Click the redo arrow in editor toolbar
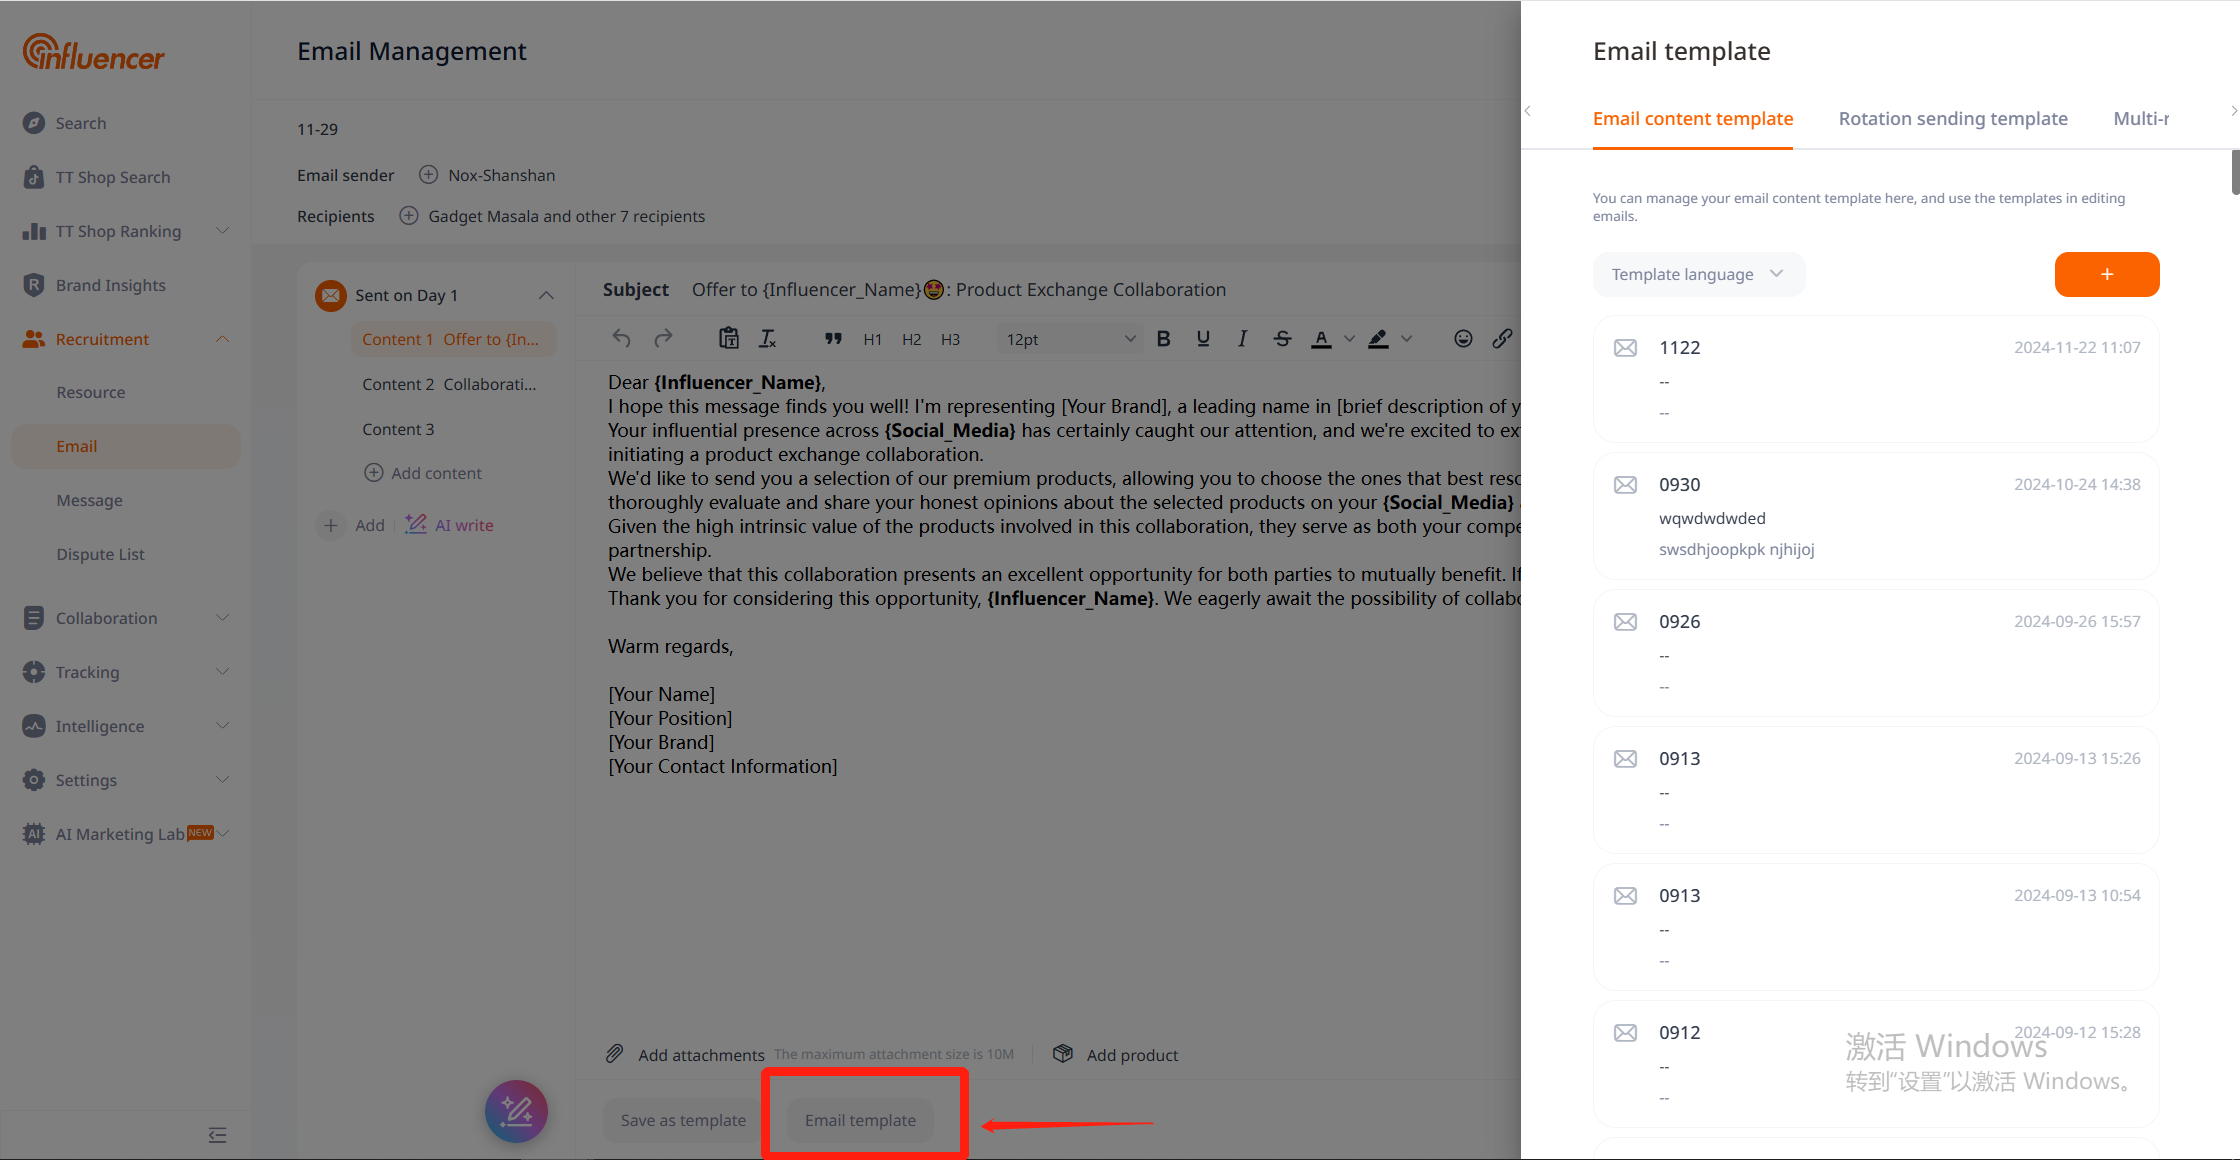 663,339
